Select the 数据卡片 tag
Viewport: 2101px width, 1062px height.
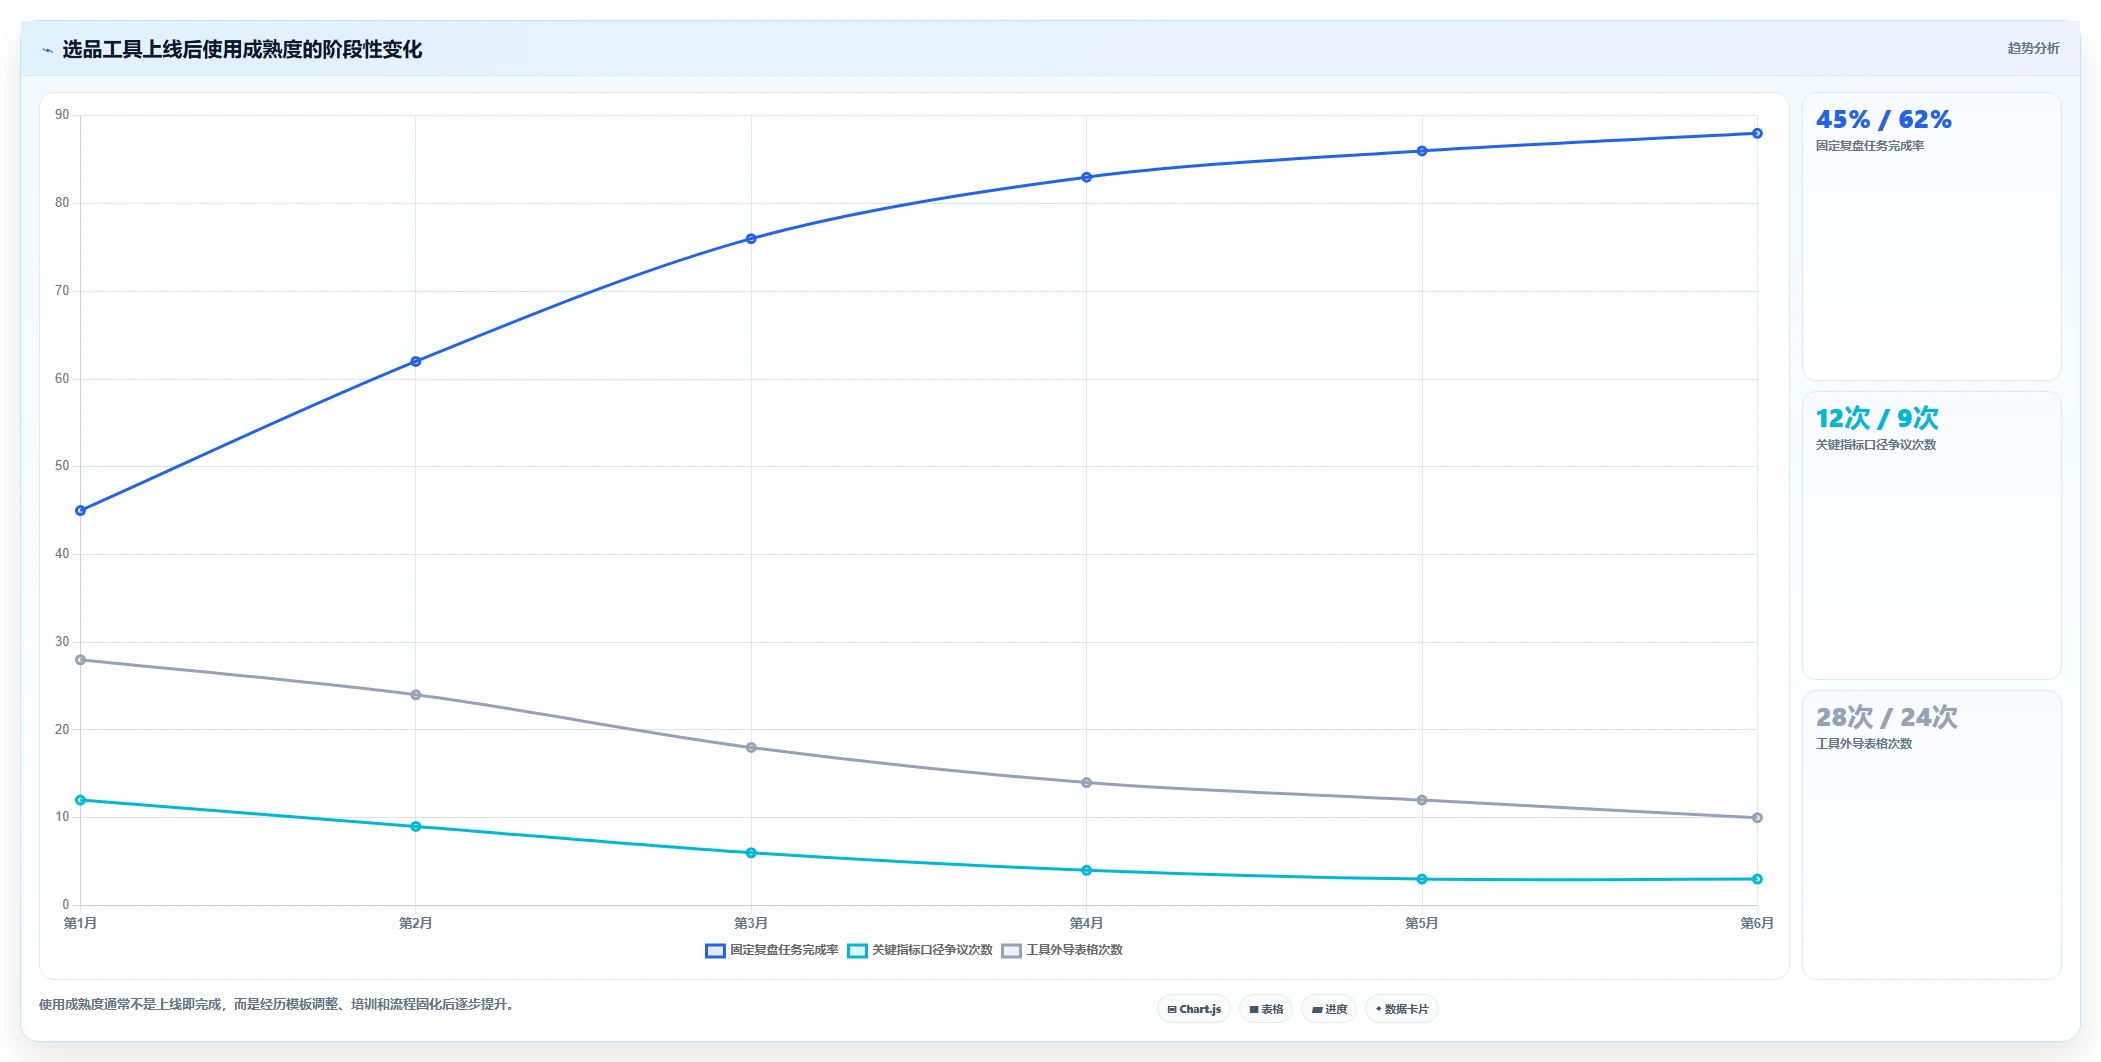click(1402, 1009)
